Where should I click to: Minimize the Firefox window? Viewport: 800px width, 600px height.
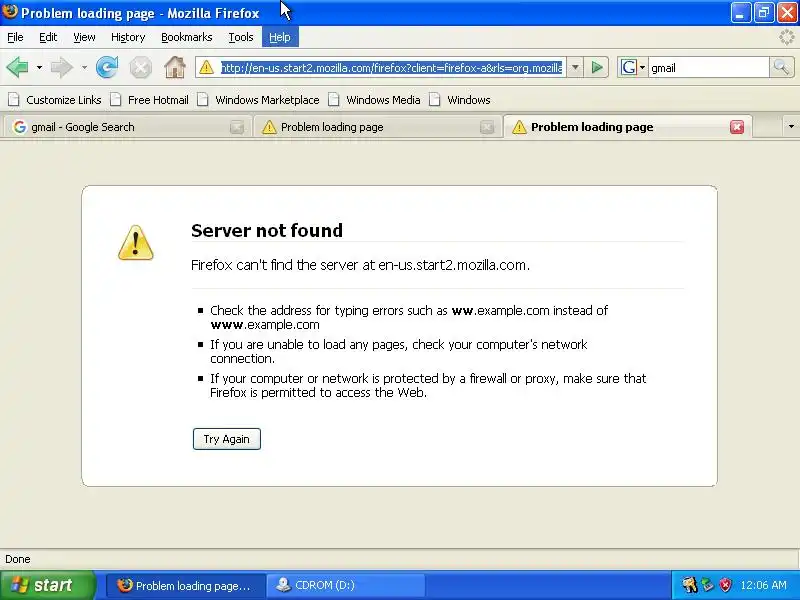coord(740,13)
